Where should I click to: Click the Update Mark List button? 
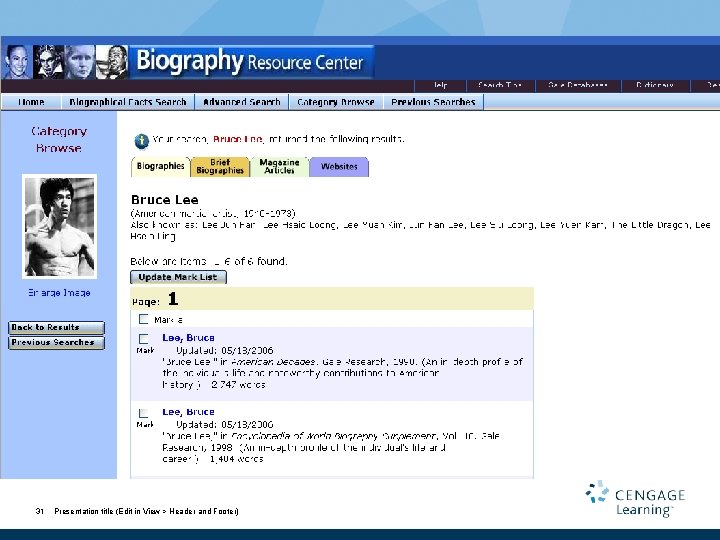[178, 277]
